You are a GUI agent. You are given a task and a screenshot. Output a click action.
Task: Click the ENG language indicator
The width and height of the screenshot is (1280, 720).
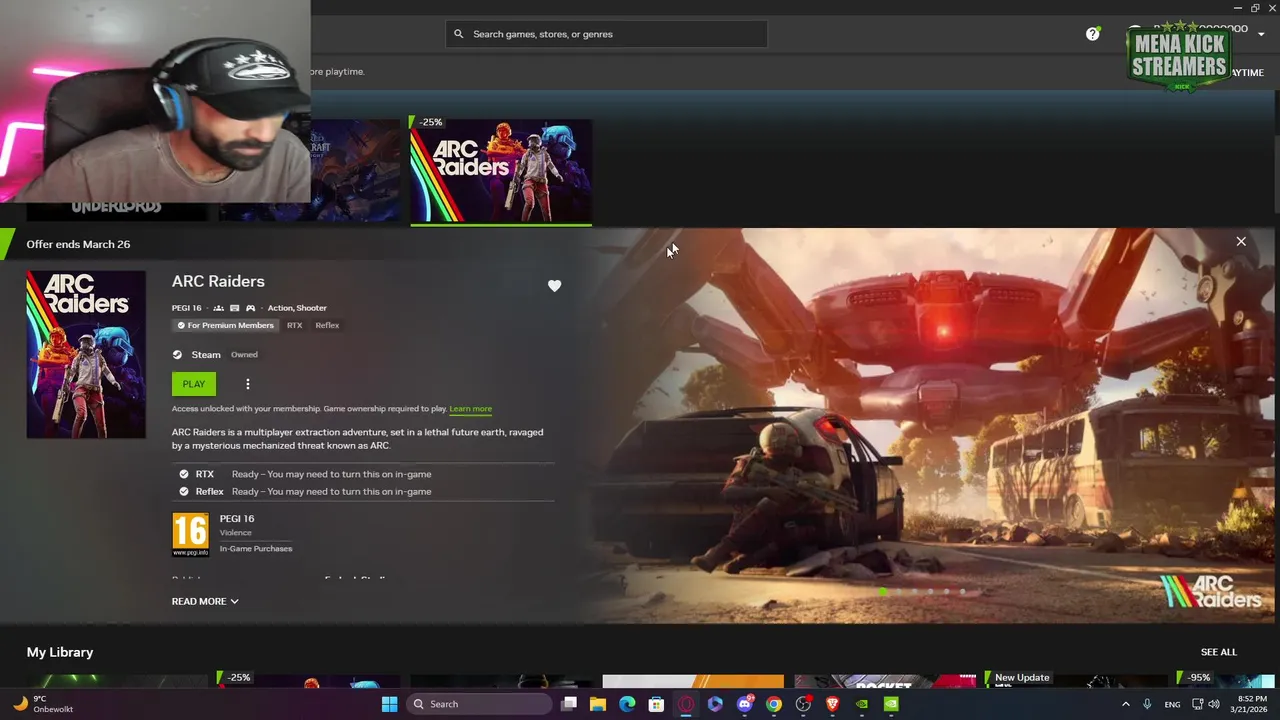pyautogui.click(x=1172, y=704)
